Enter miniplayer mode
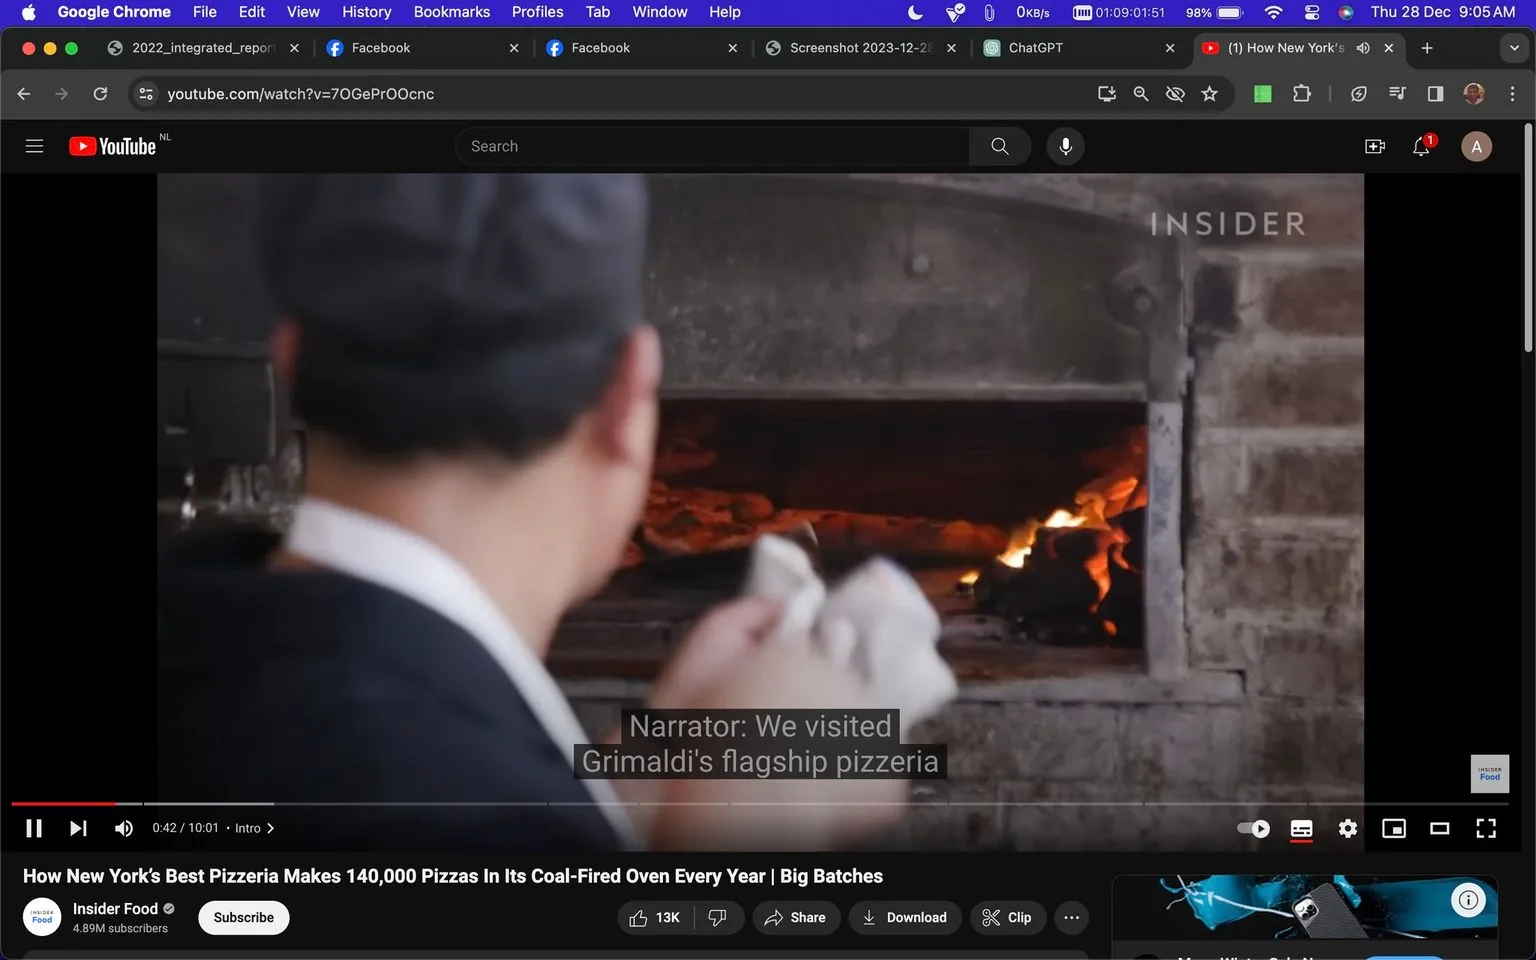 click(x=1393, y=828)
